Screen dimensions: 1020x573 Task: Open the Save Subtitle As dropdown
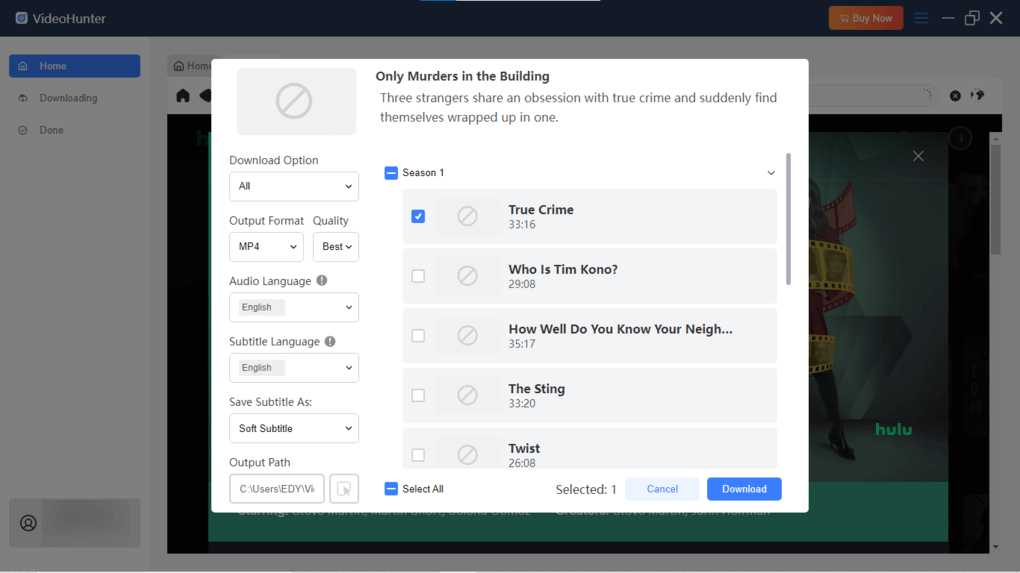(294, 428)
